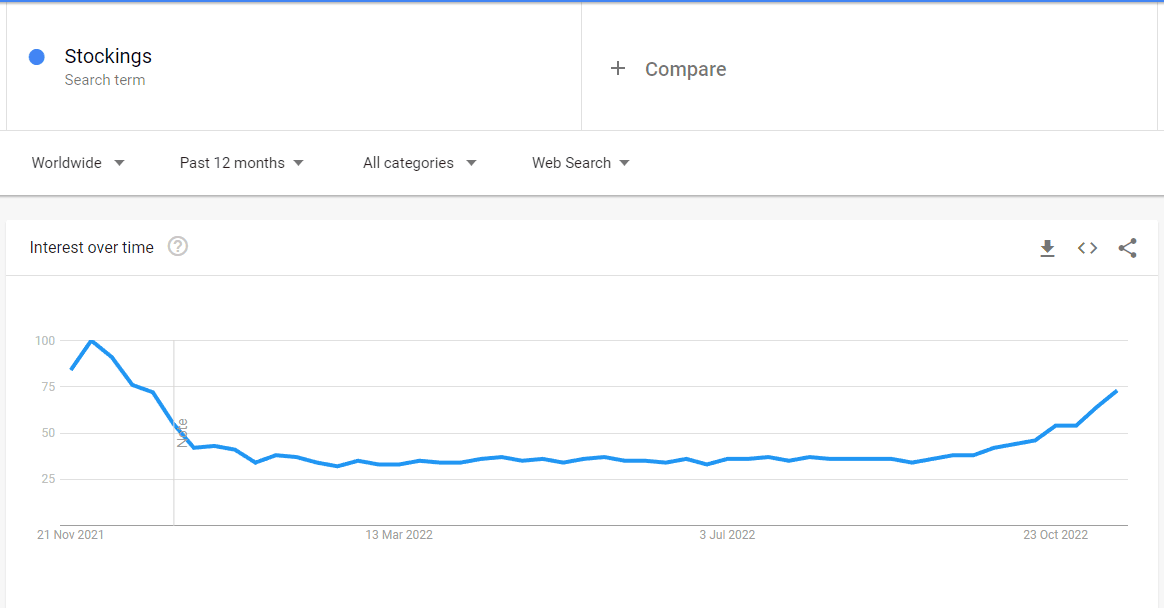
Task: Click Compare to add a term
Action: coord(685,69)
